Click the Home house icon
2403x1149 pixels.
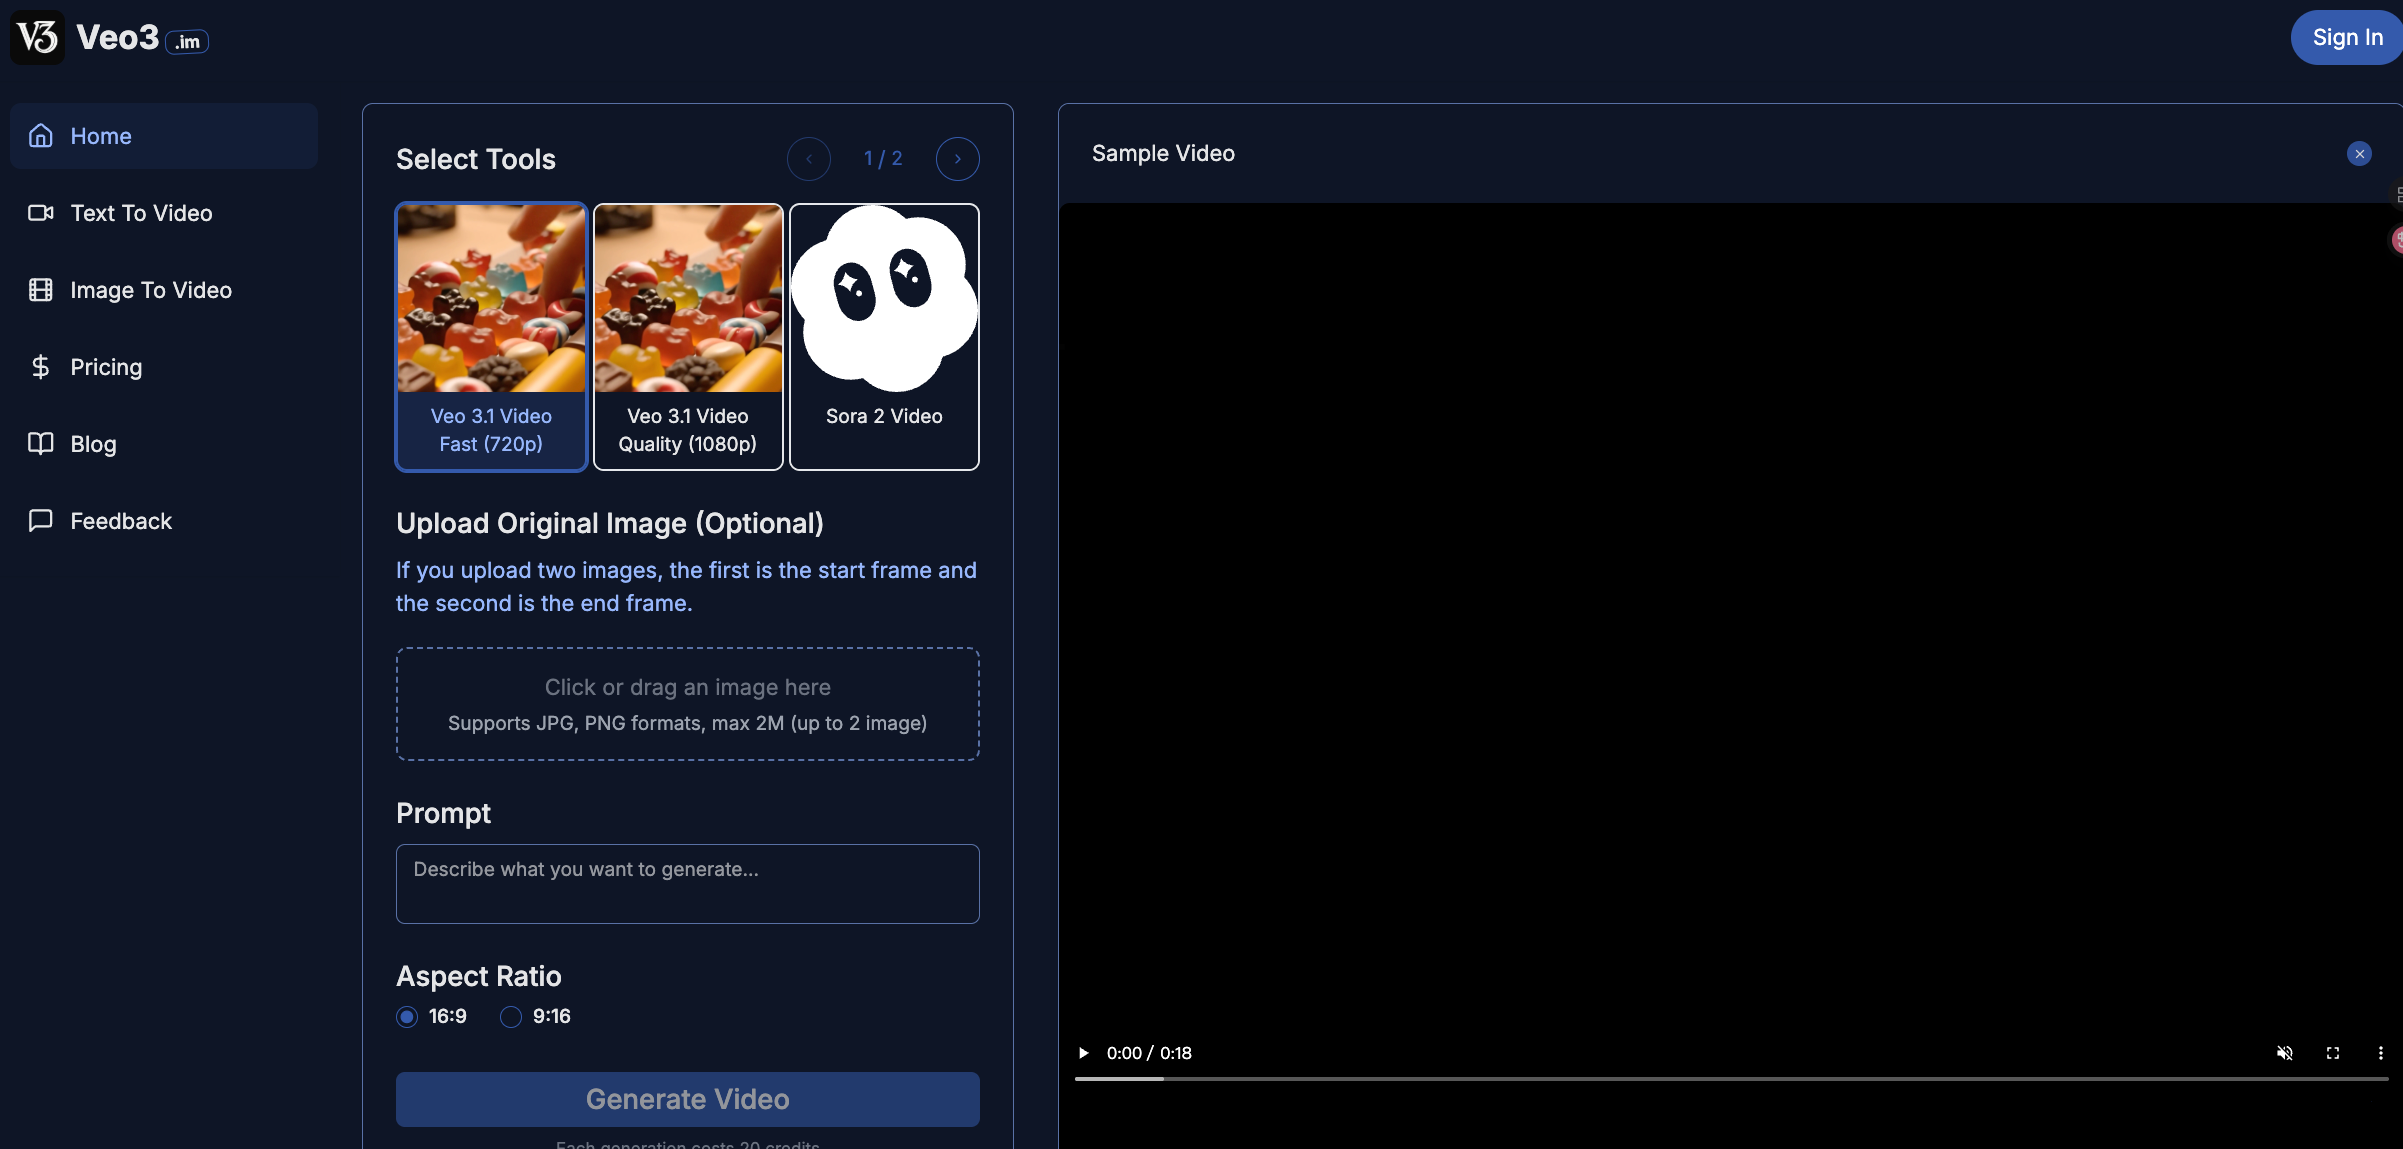pyautogui.click(x=40, y=136)
